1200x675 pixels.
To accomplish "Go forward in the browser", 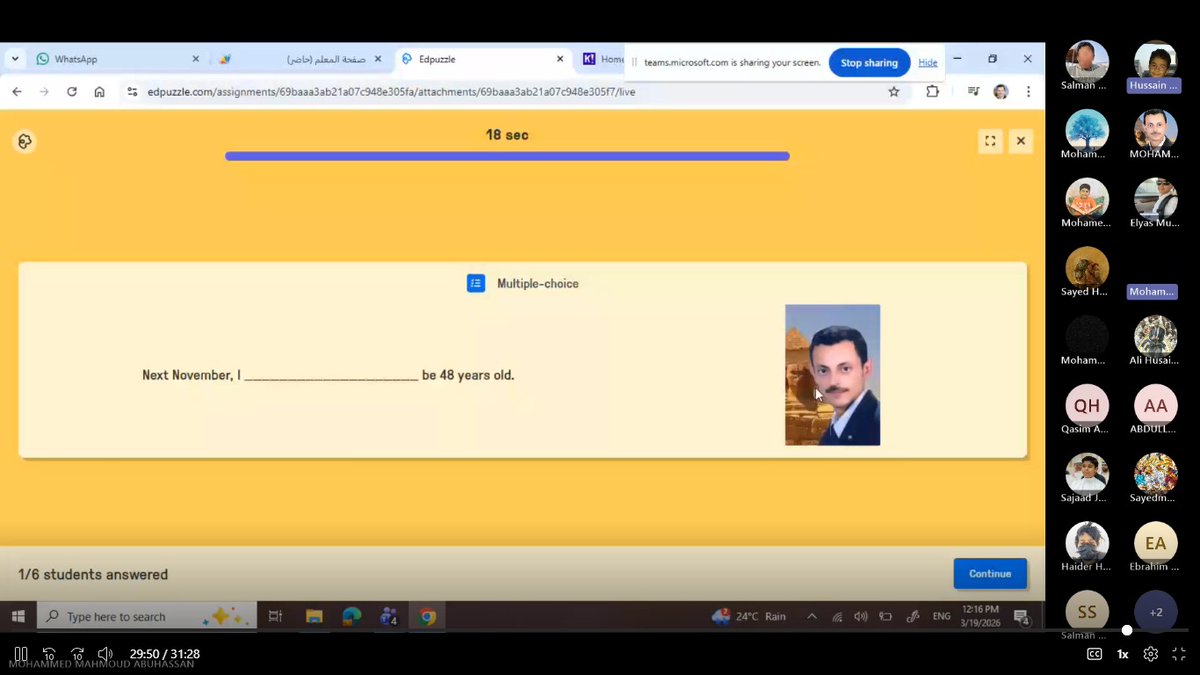I will pos(44,91).
